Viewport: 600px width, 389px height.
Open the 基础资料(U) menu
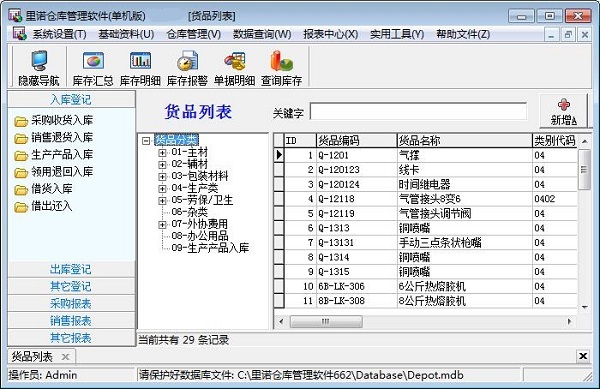coord(126,34)
